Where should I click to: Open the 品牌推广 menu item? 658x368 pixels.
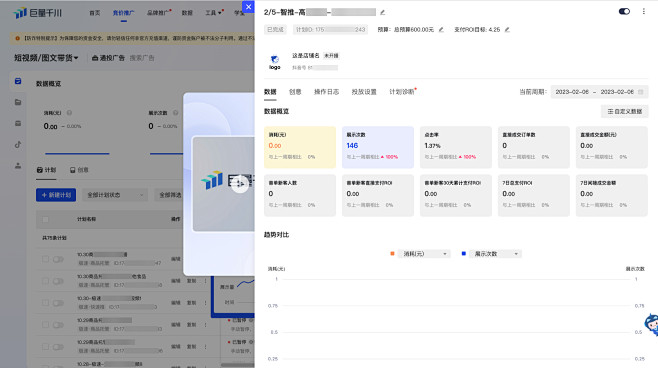click(x=158, y=13)
